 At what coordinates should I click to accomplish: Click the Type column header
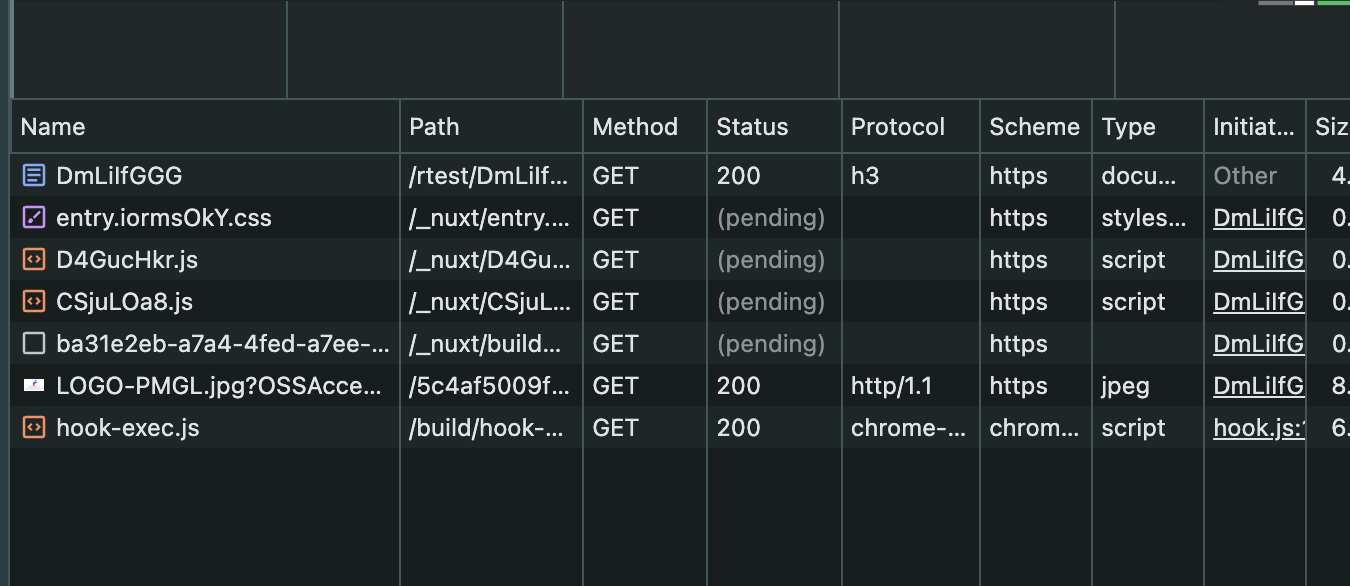pyautogui.click(x=1128, y=127)
